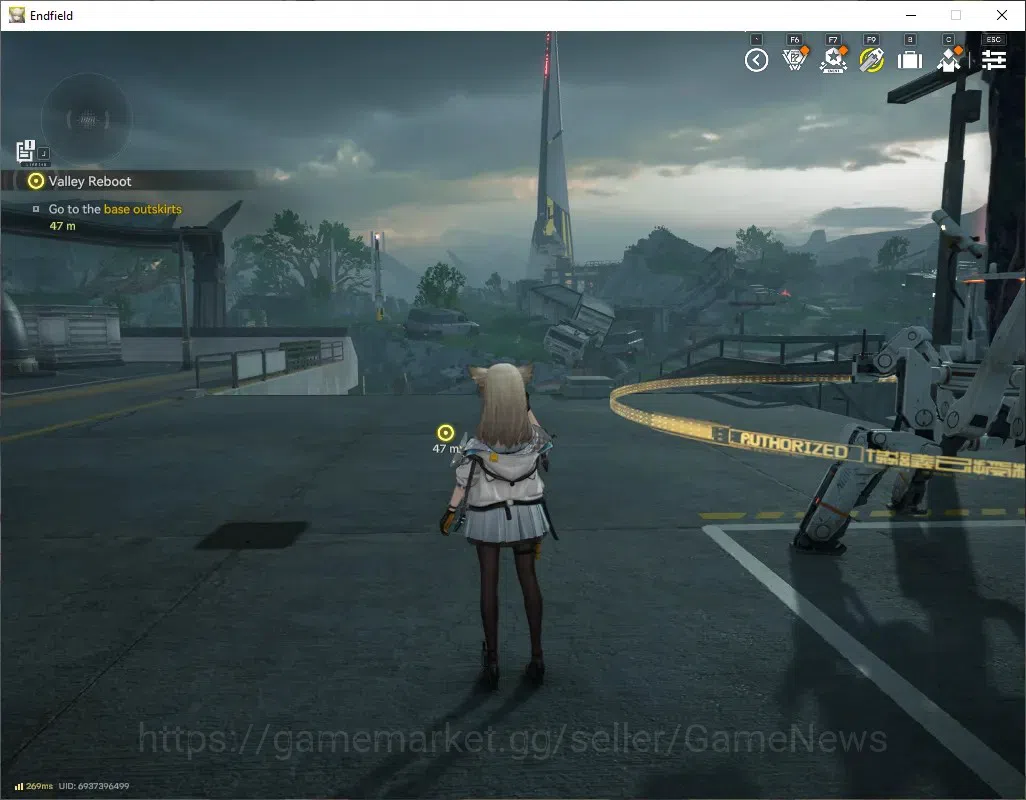Click the UID number text
The width and height of the screenshot is (1026, 800).
(x=94, y=786)
